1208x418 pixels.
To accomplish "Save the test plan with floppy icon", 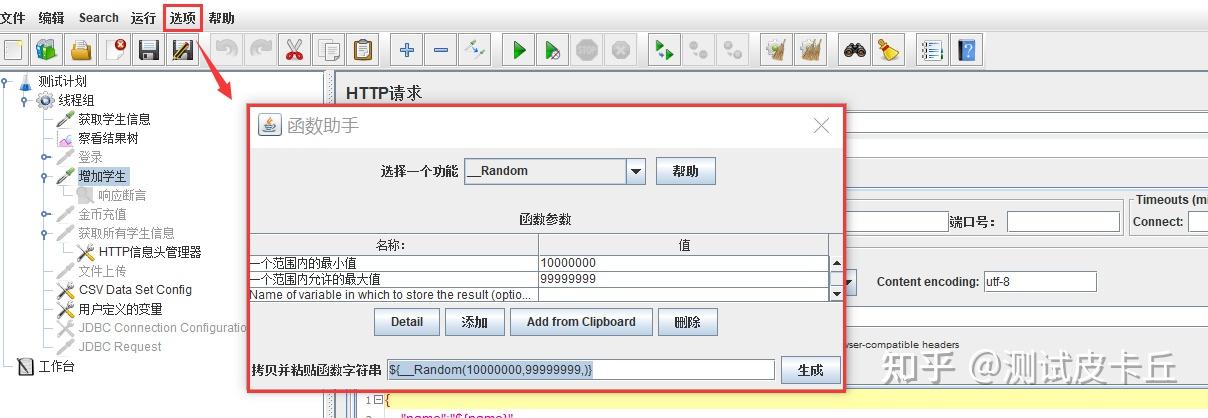I will (149, 49).
